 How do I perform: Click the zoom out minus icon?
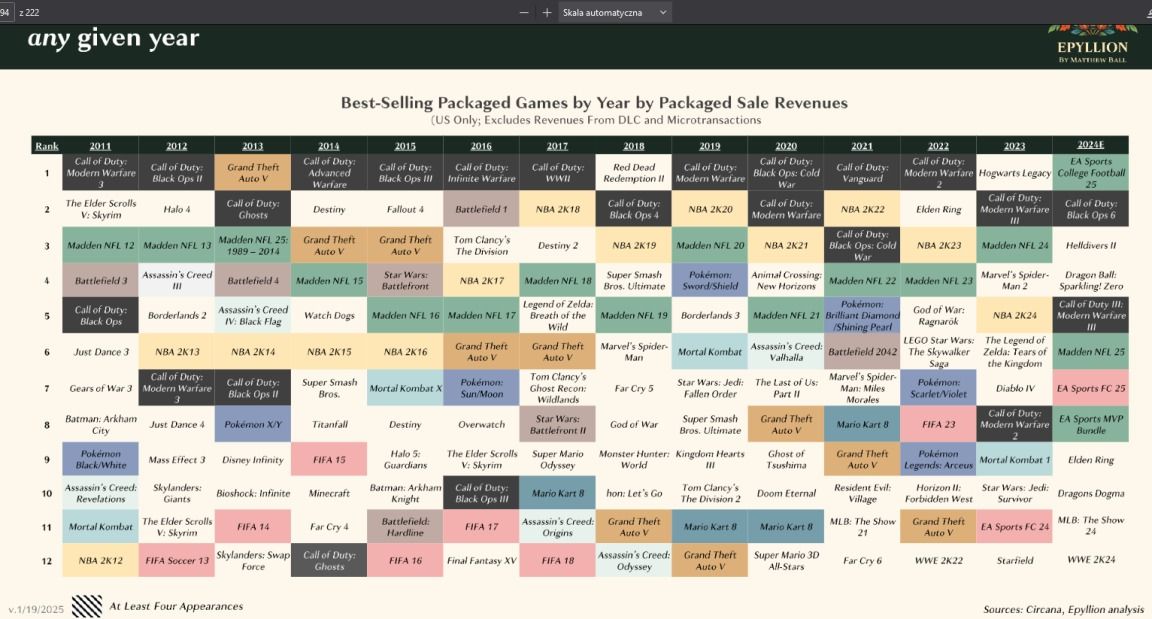(x=524, y=12)
